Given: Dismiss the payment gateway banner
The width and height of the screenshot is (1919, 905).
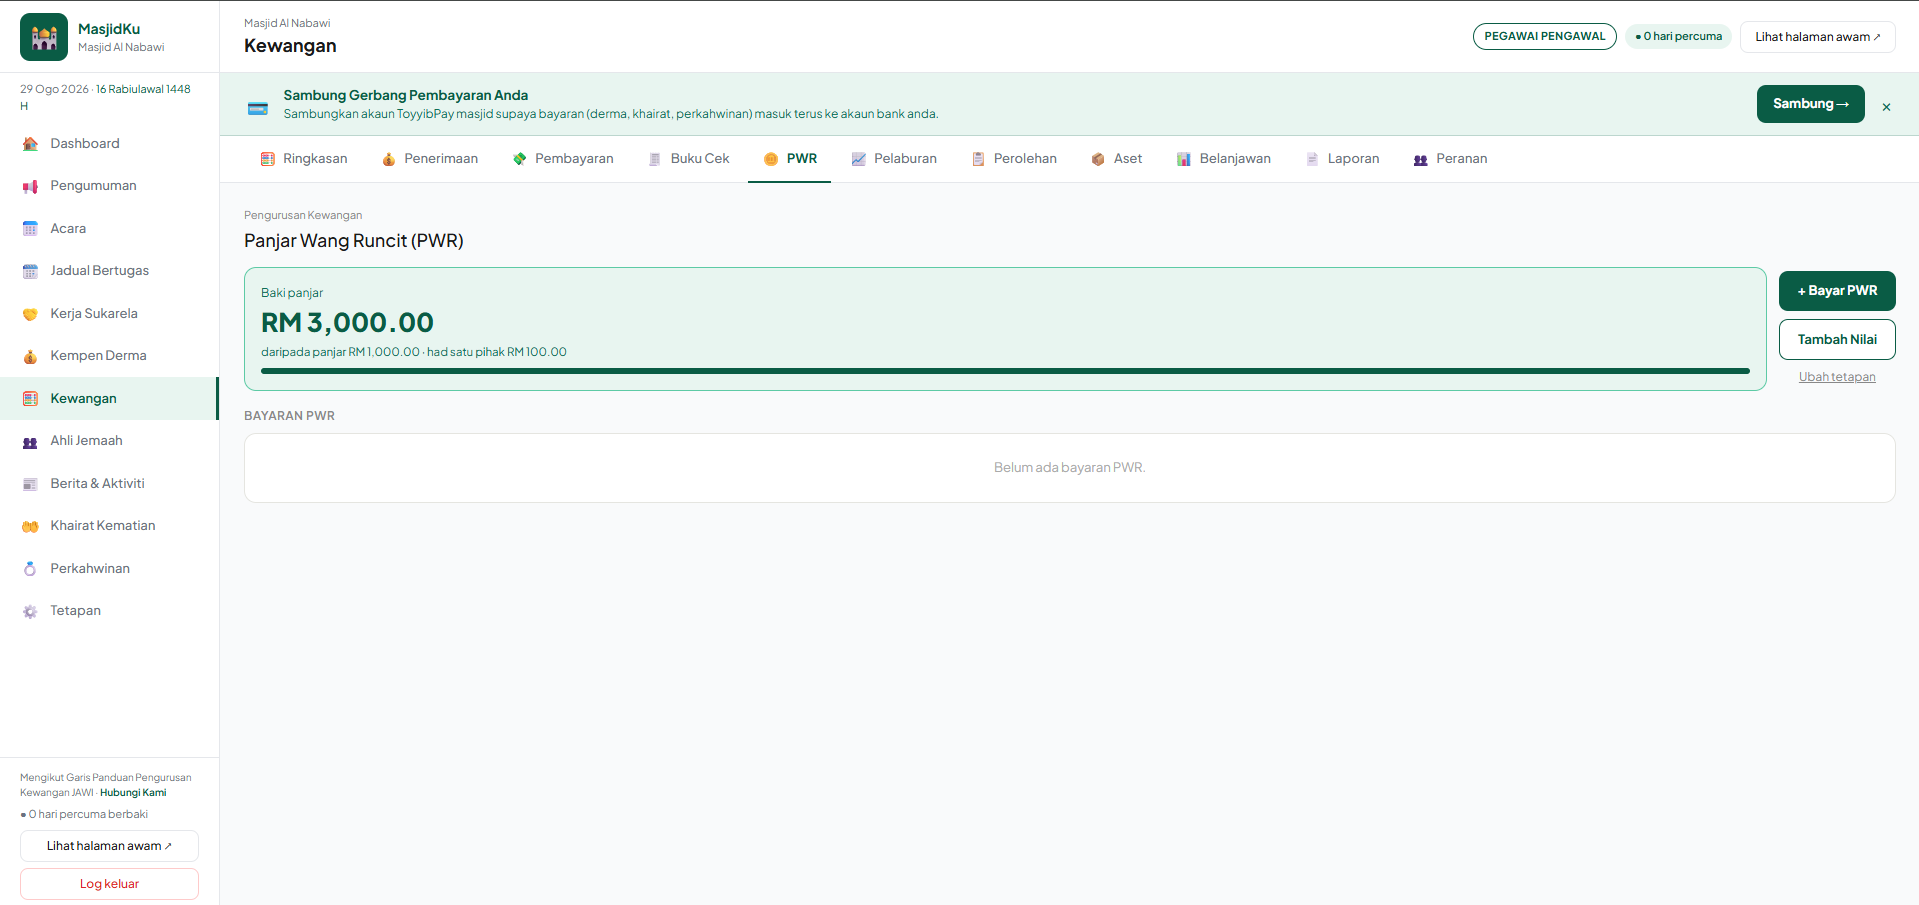Looking at the screenshot, I should pyautogui.click(x=1886, y=107).
